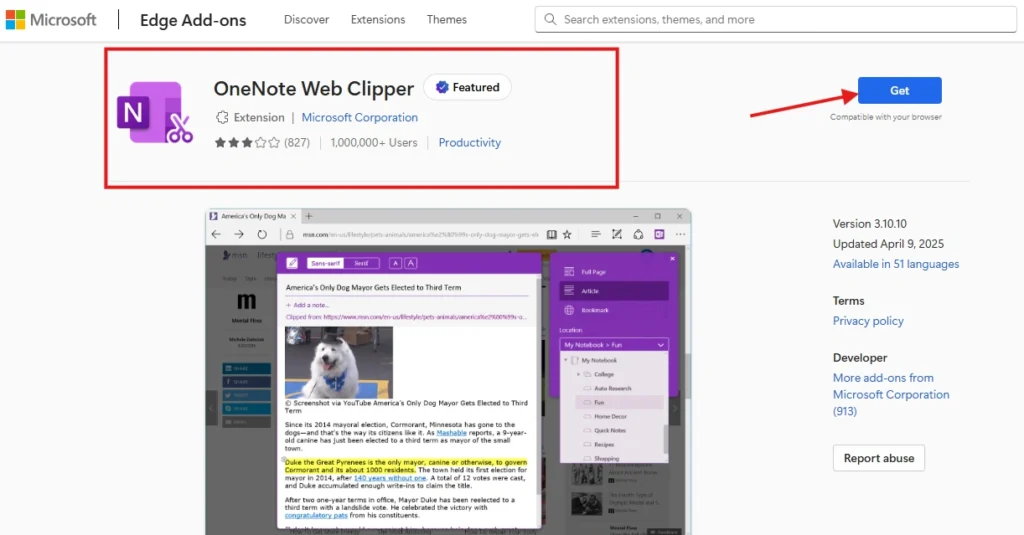Click the Edge Add-ons title in the header
Screen dimensions: 1024x535
[x=193, y=20]
